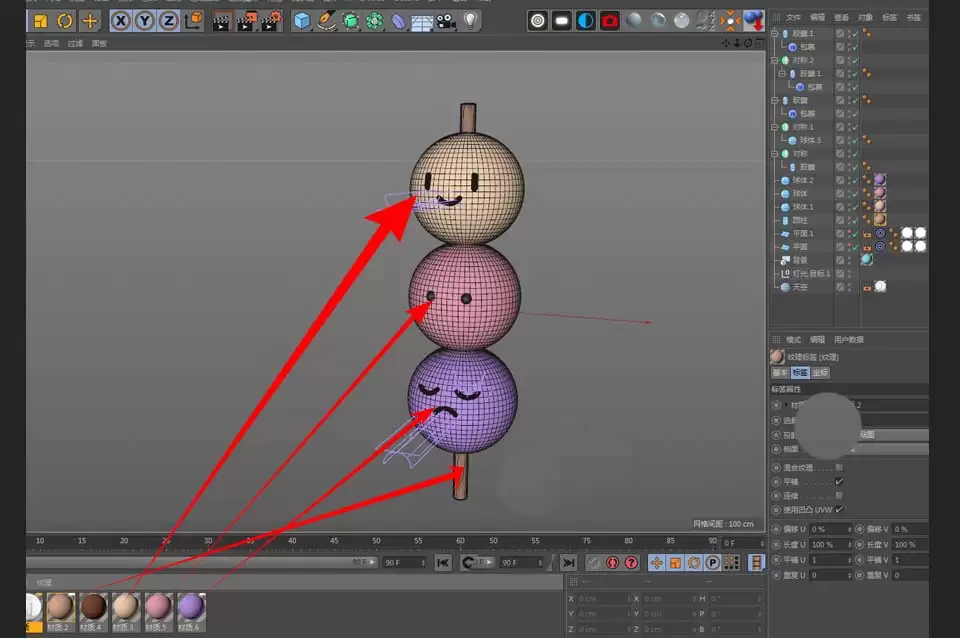The image size is (960, 638).
Task: Uncheck the 平铺 checkbox in tag properties
Action: click(838, 482)
